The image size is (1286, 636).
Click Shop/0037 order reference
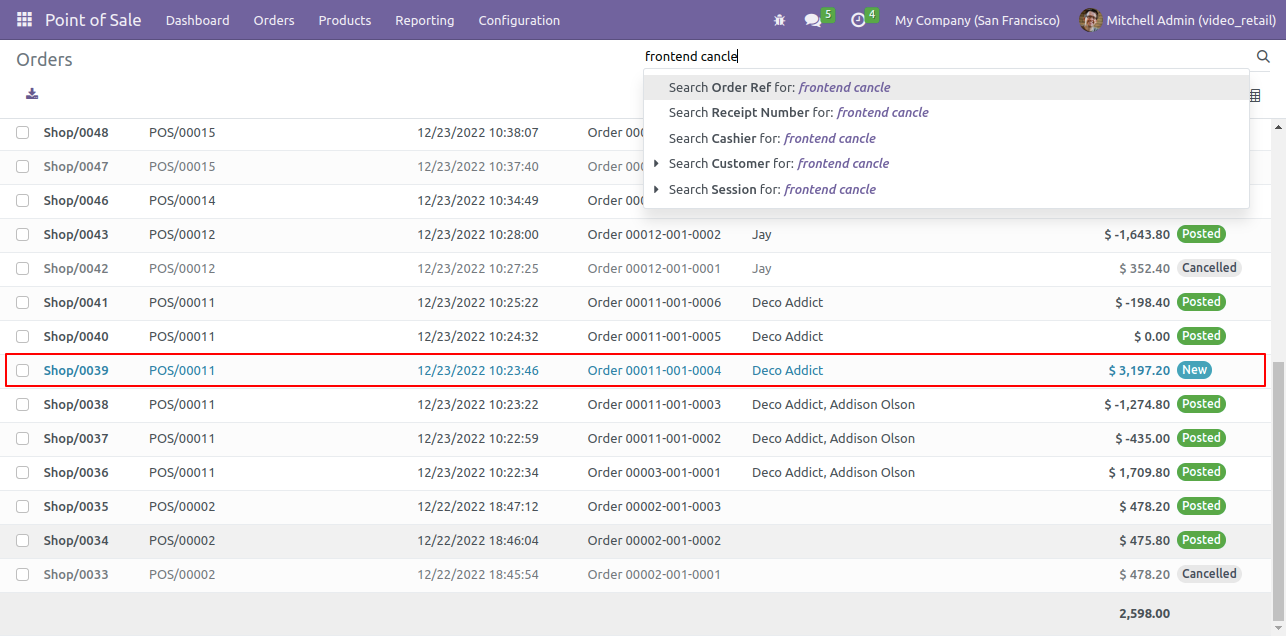[x=76, y=439]
